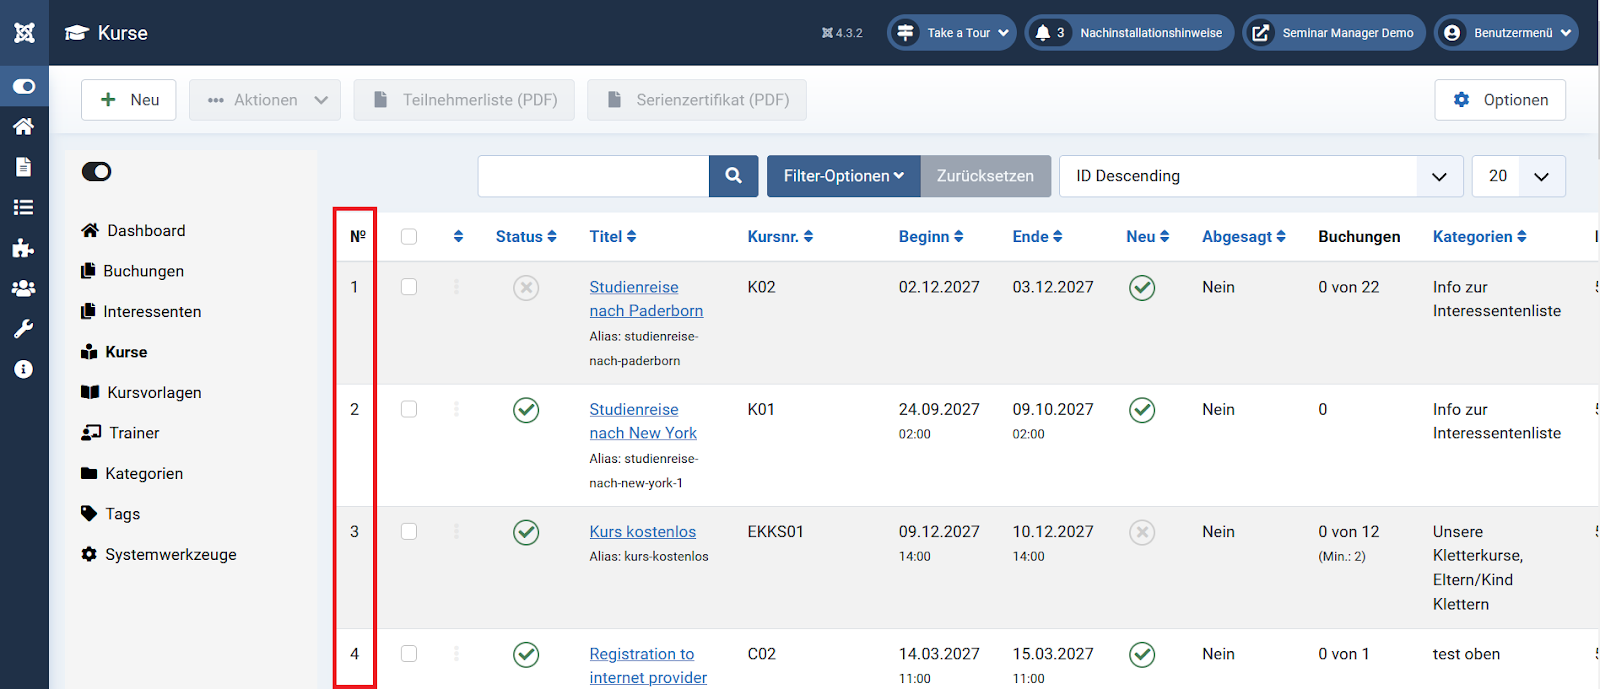Image resolution: width=1600 pixels, height=689 pixels.
Task: Select checkbox for Studienreise nach New York
Action: (x=409, y=409)
